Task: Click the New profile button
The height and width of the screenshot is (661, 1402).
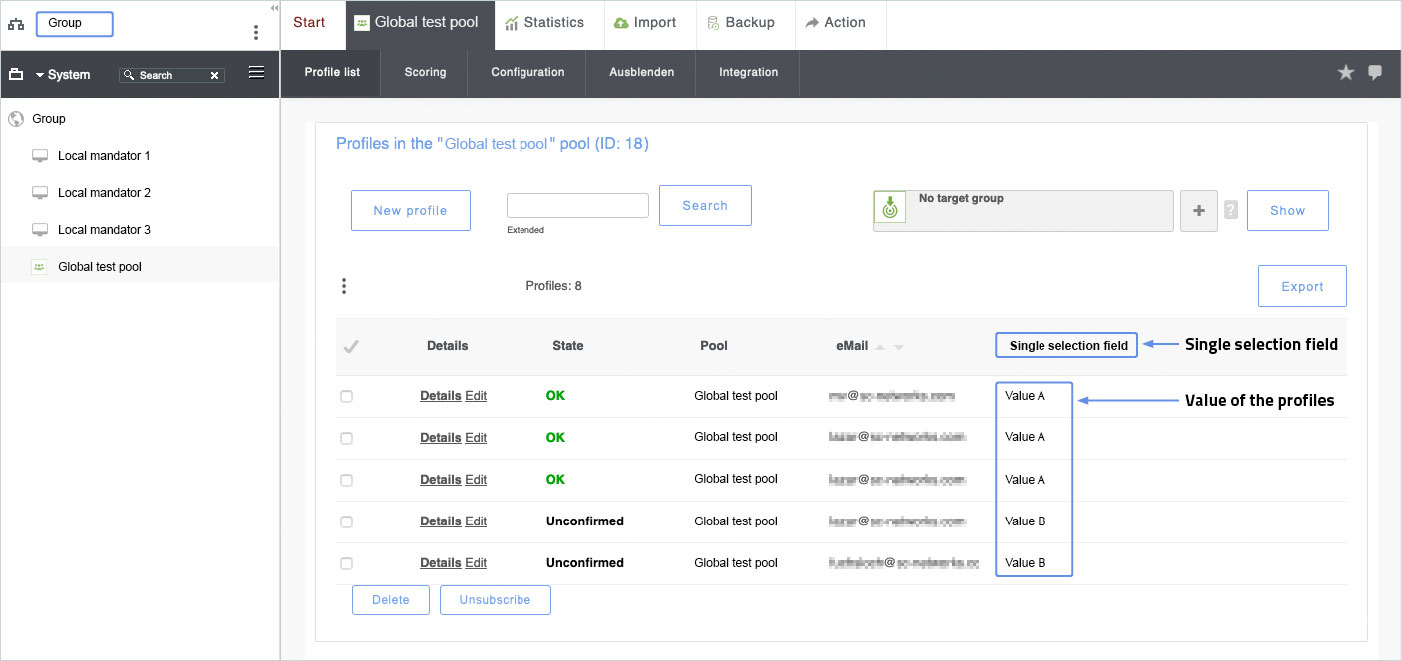Action: point(410,211)
